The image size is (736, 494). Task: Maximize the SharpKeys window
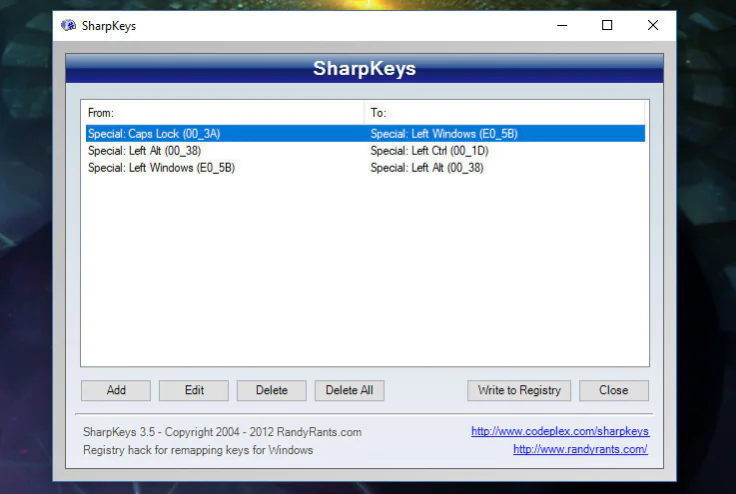[x=607, y=25]
